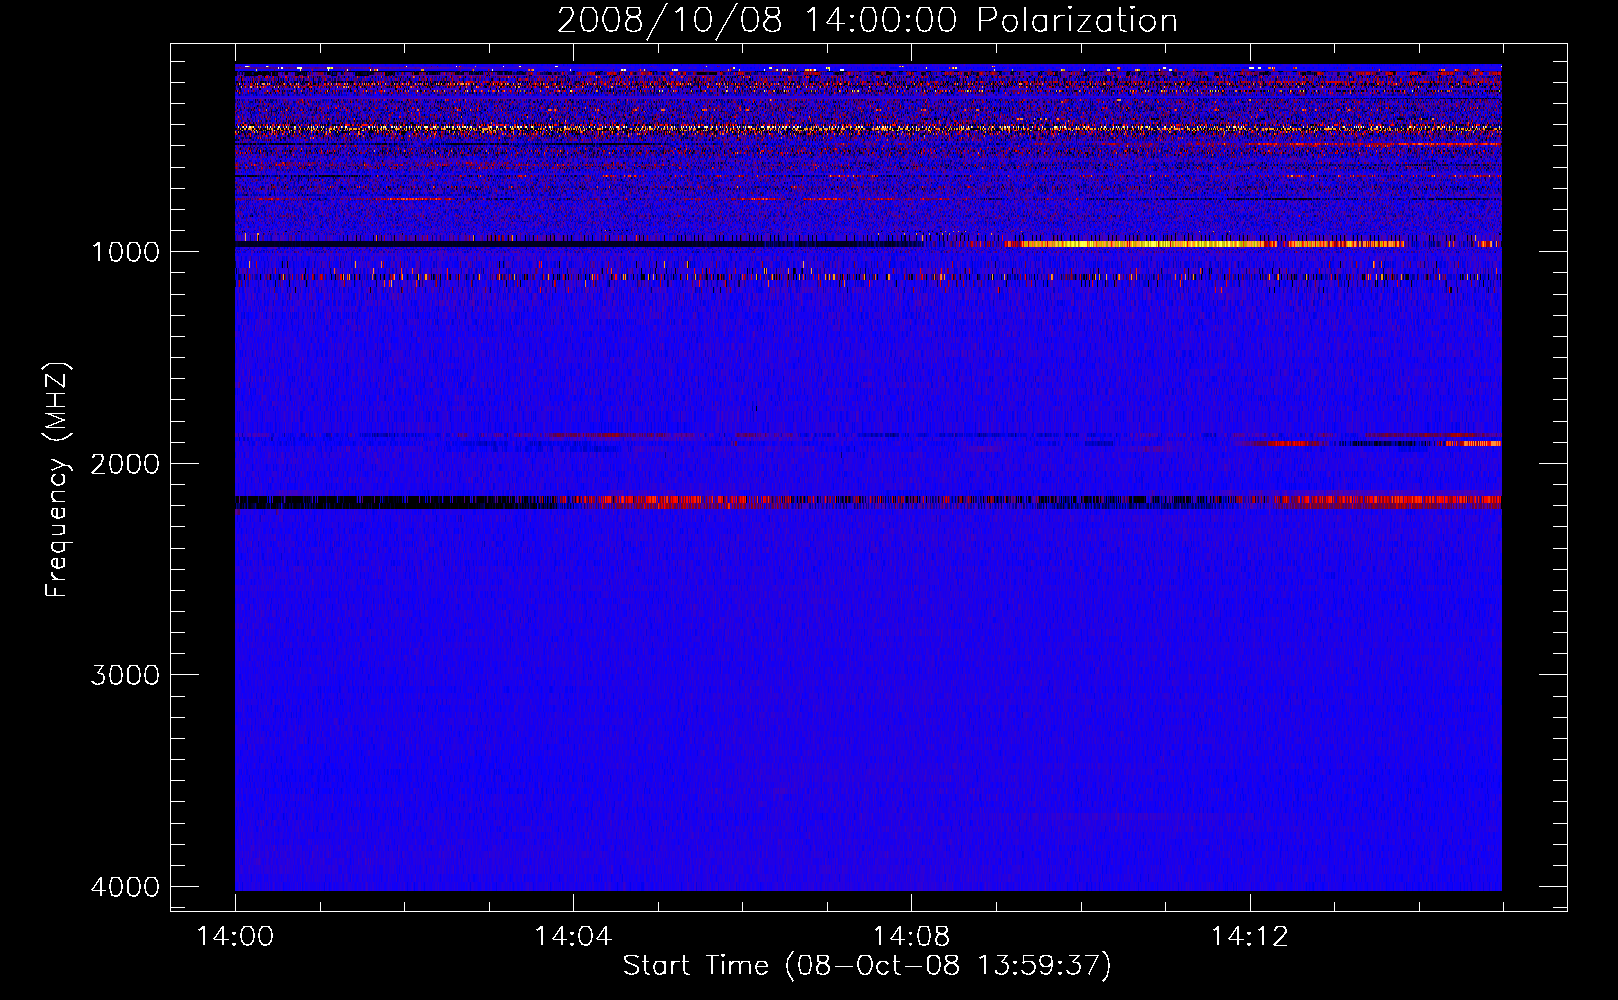Viewport: 1618px width, 1000px height.
Task: Click the plot title "2008/10/08 14:00:00 Polarization"
Action: tap(866, 21)
